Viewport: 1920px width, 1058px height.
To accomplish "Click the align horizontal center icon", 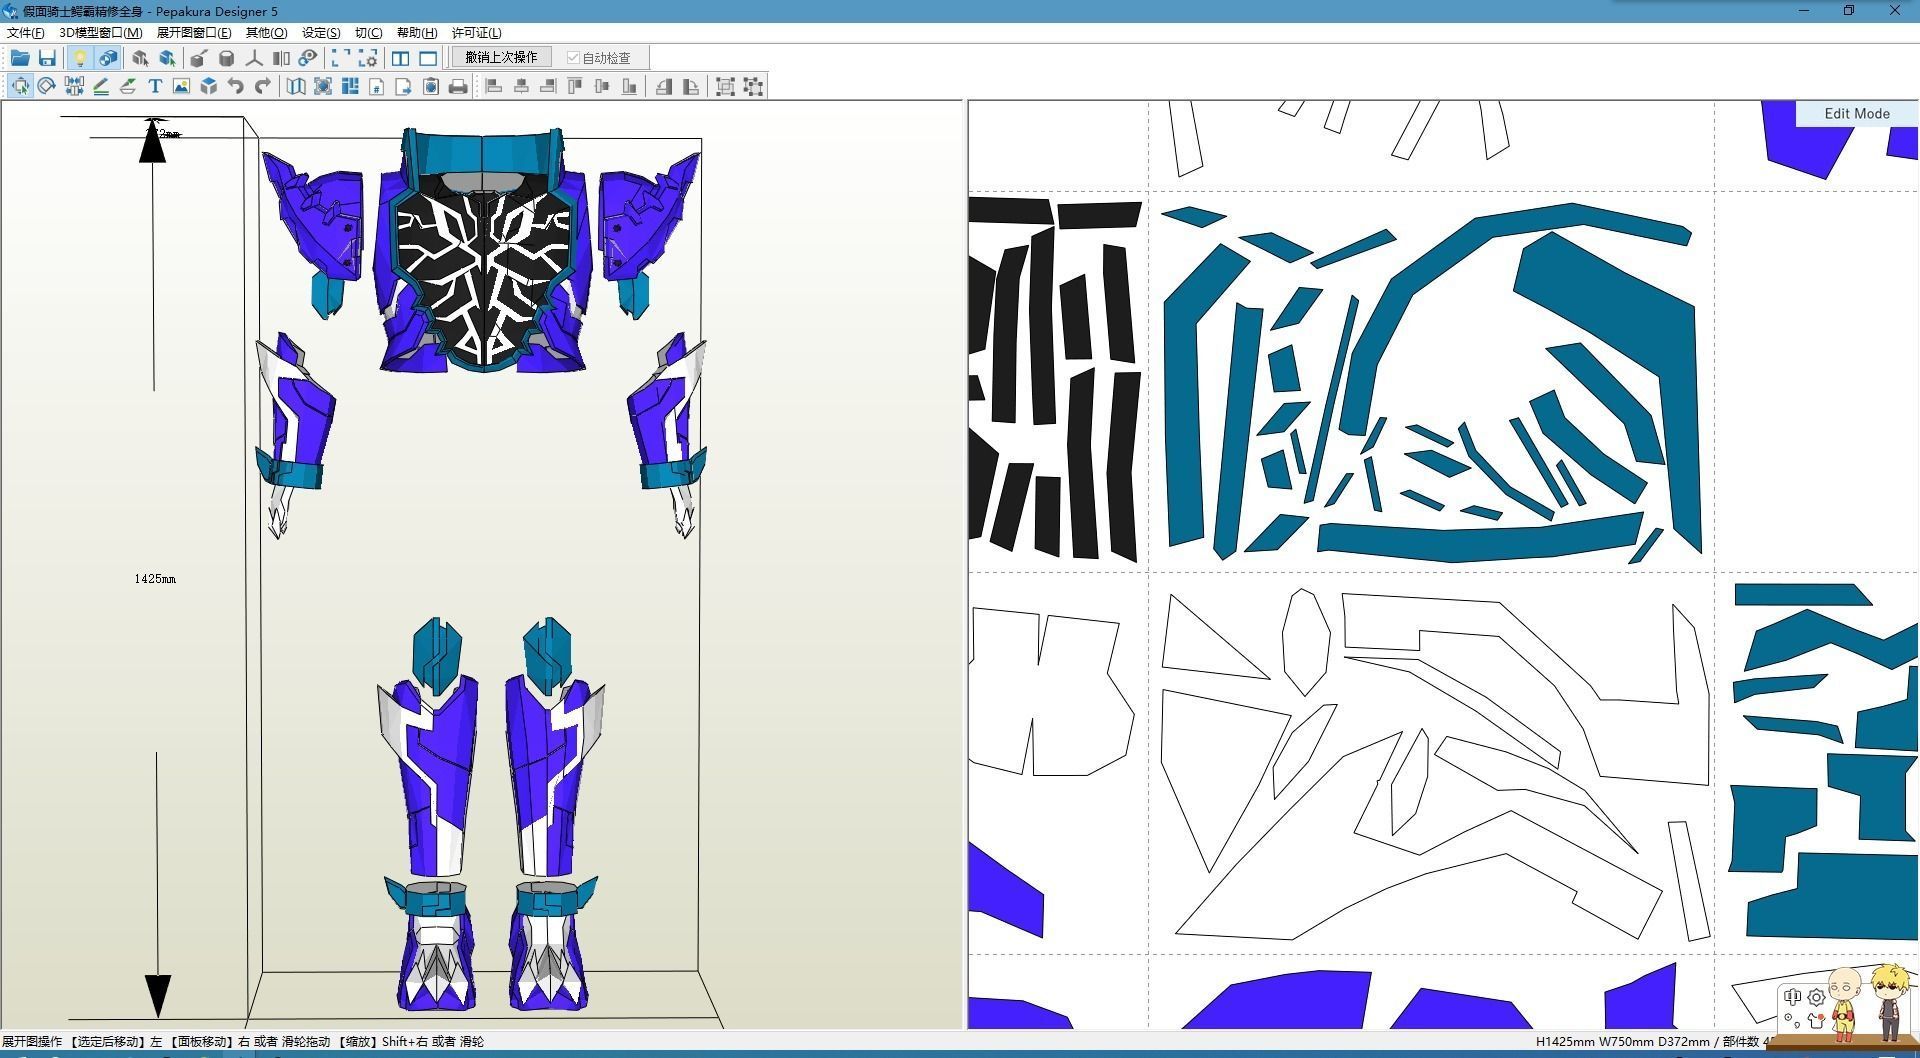I will [x=521, y=86].
